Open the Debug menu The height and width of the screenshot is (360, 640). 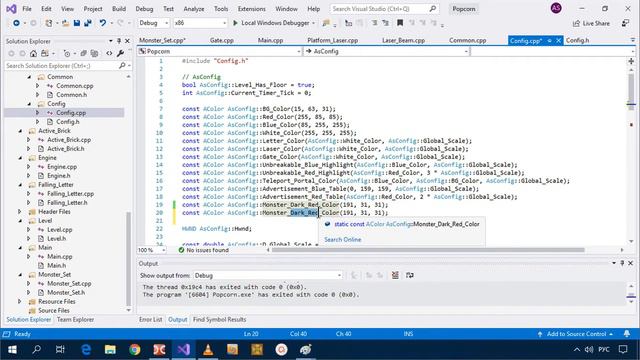[144, 9]
